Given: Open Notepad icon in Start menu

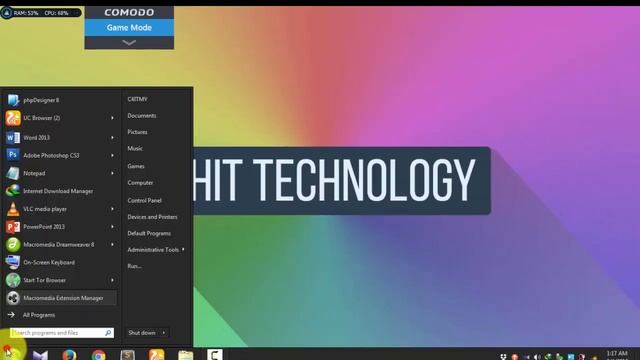Looking at the screenshot, I should 13,173.
